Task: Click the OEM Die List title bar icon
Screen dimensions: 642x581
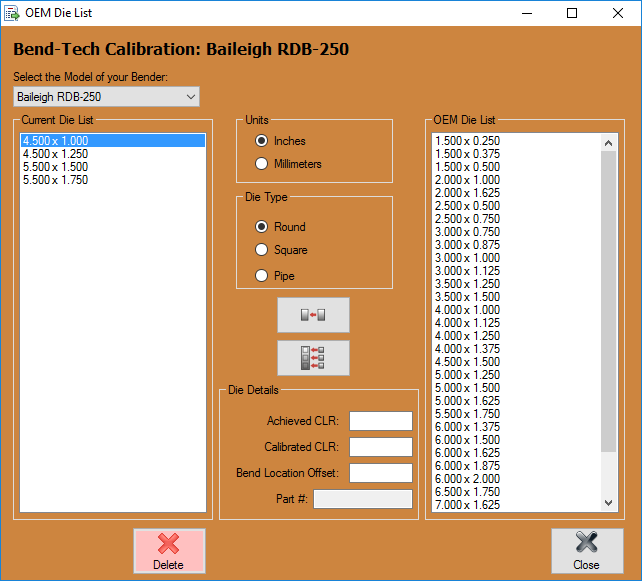Action: click(11, 13)
